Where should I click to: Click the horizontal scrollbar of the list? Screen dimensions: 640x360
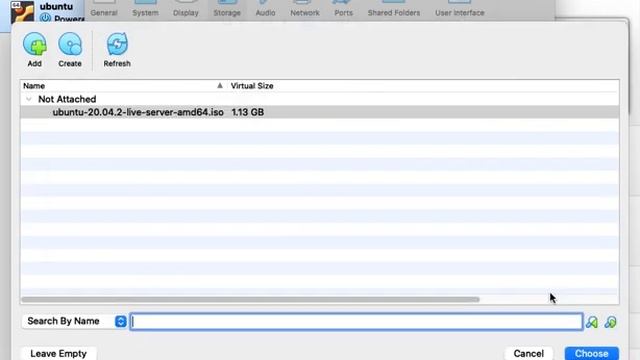pos(250,300)
